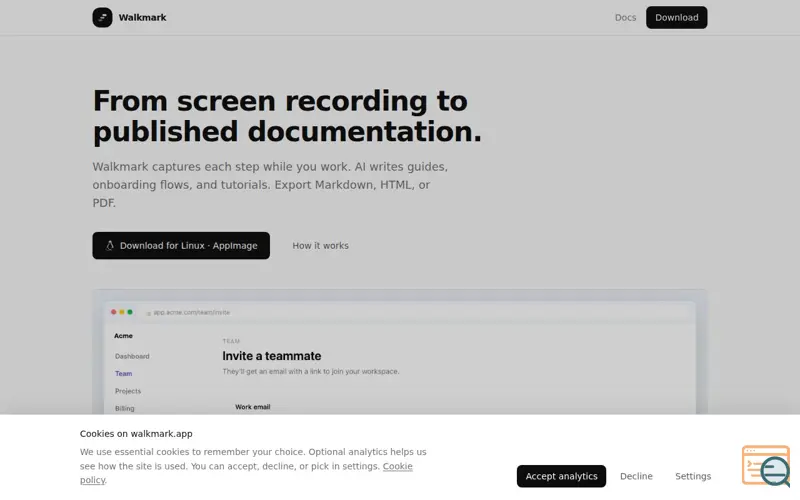Click the Acme workspace name

(123, 336)
